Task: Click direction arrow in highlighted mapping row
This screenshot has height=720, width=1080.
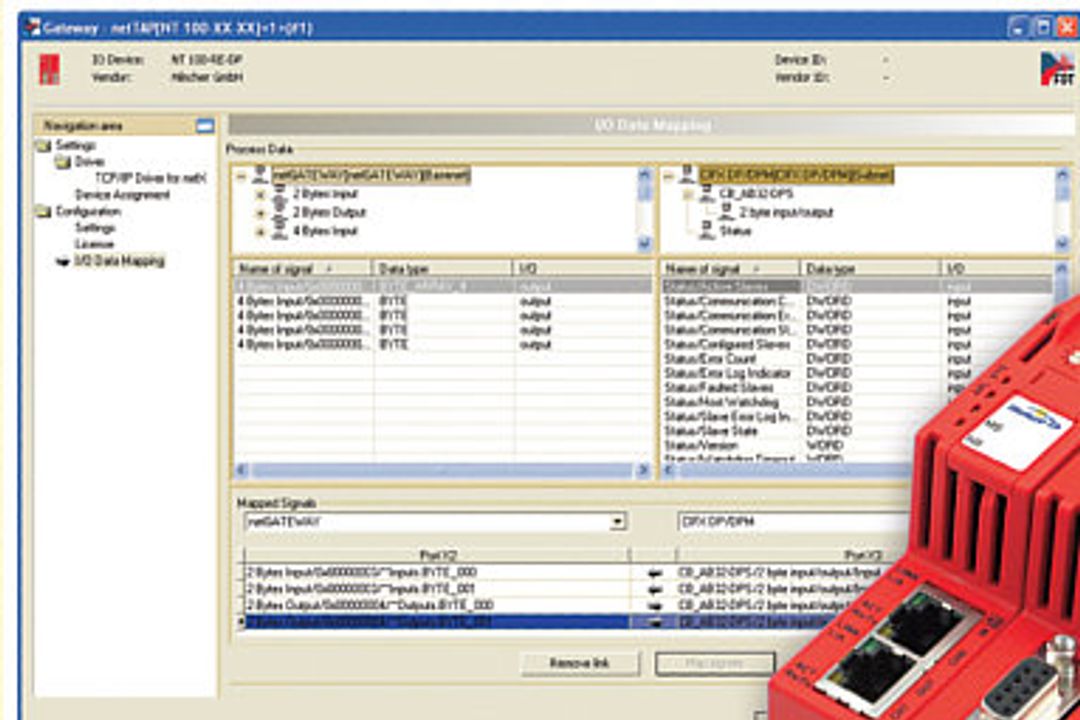Action: [x=654, y=623]
